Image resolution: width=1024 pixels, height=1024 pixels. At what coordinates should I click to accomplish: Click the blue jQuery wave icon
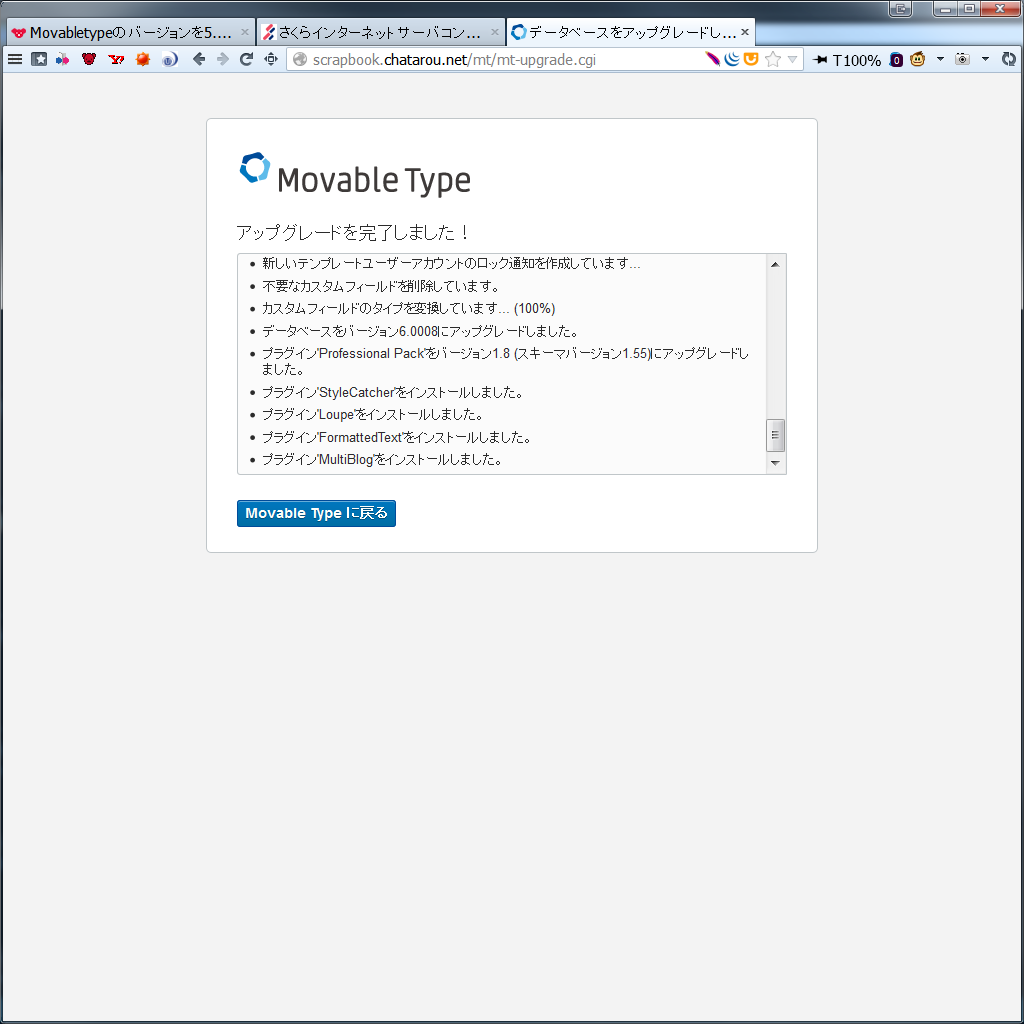732,59
